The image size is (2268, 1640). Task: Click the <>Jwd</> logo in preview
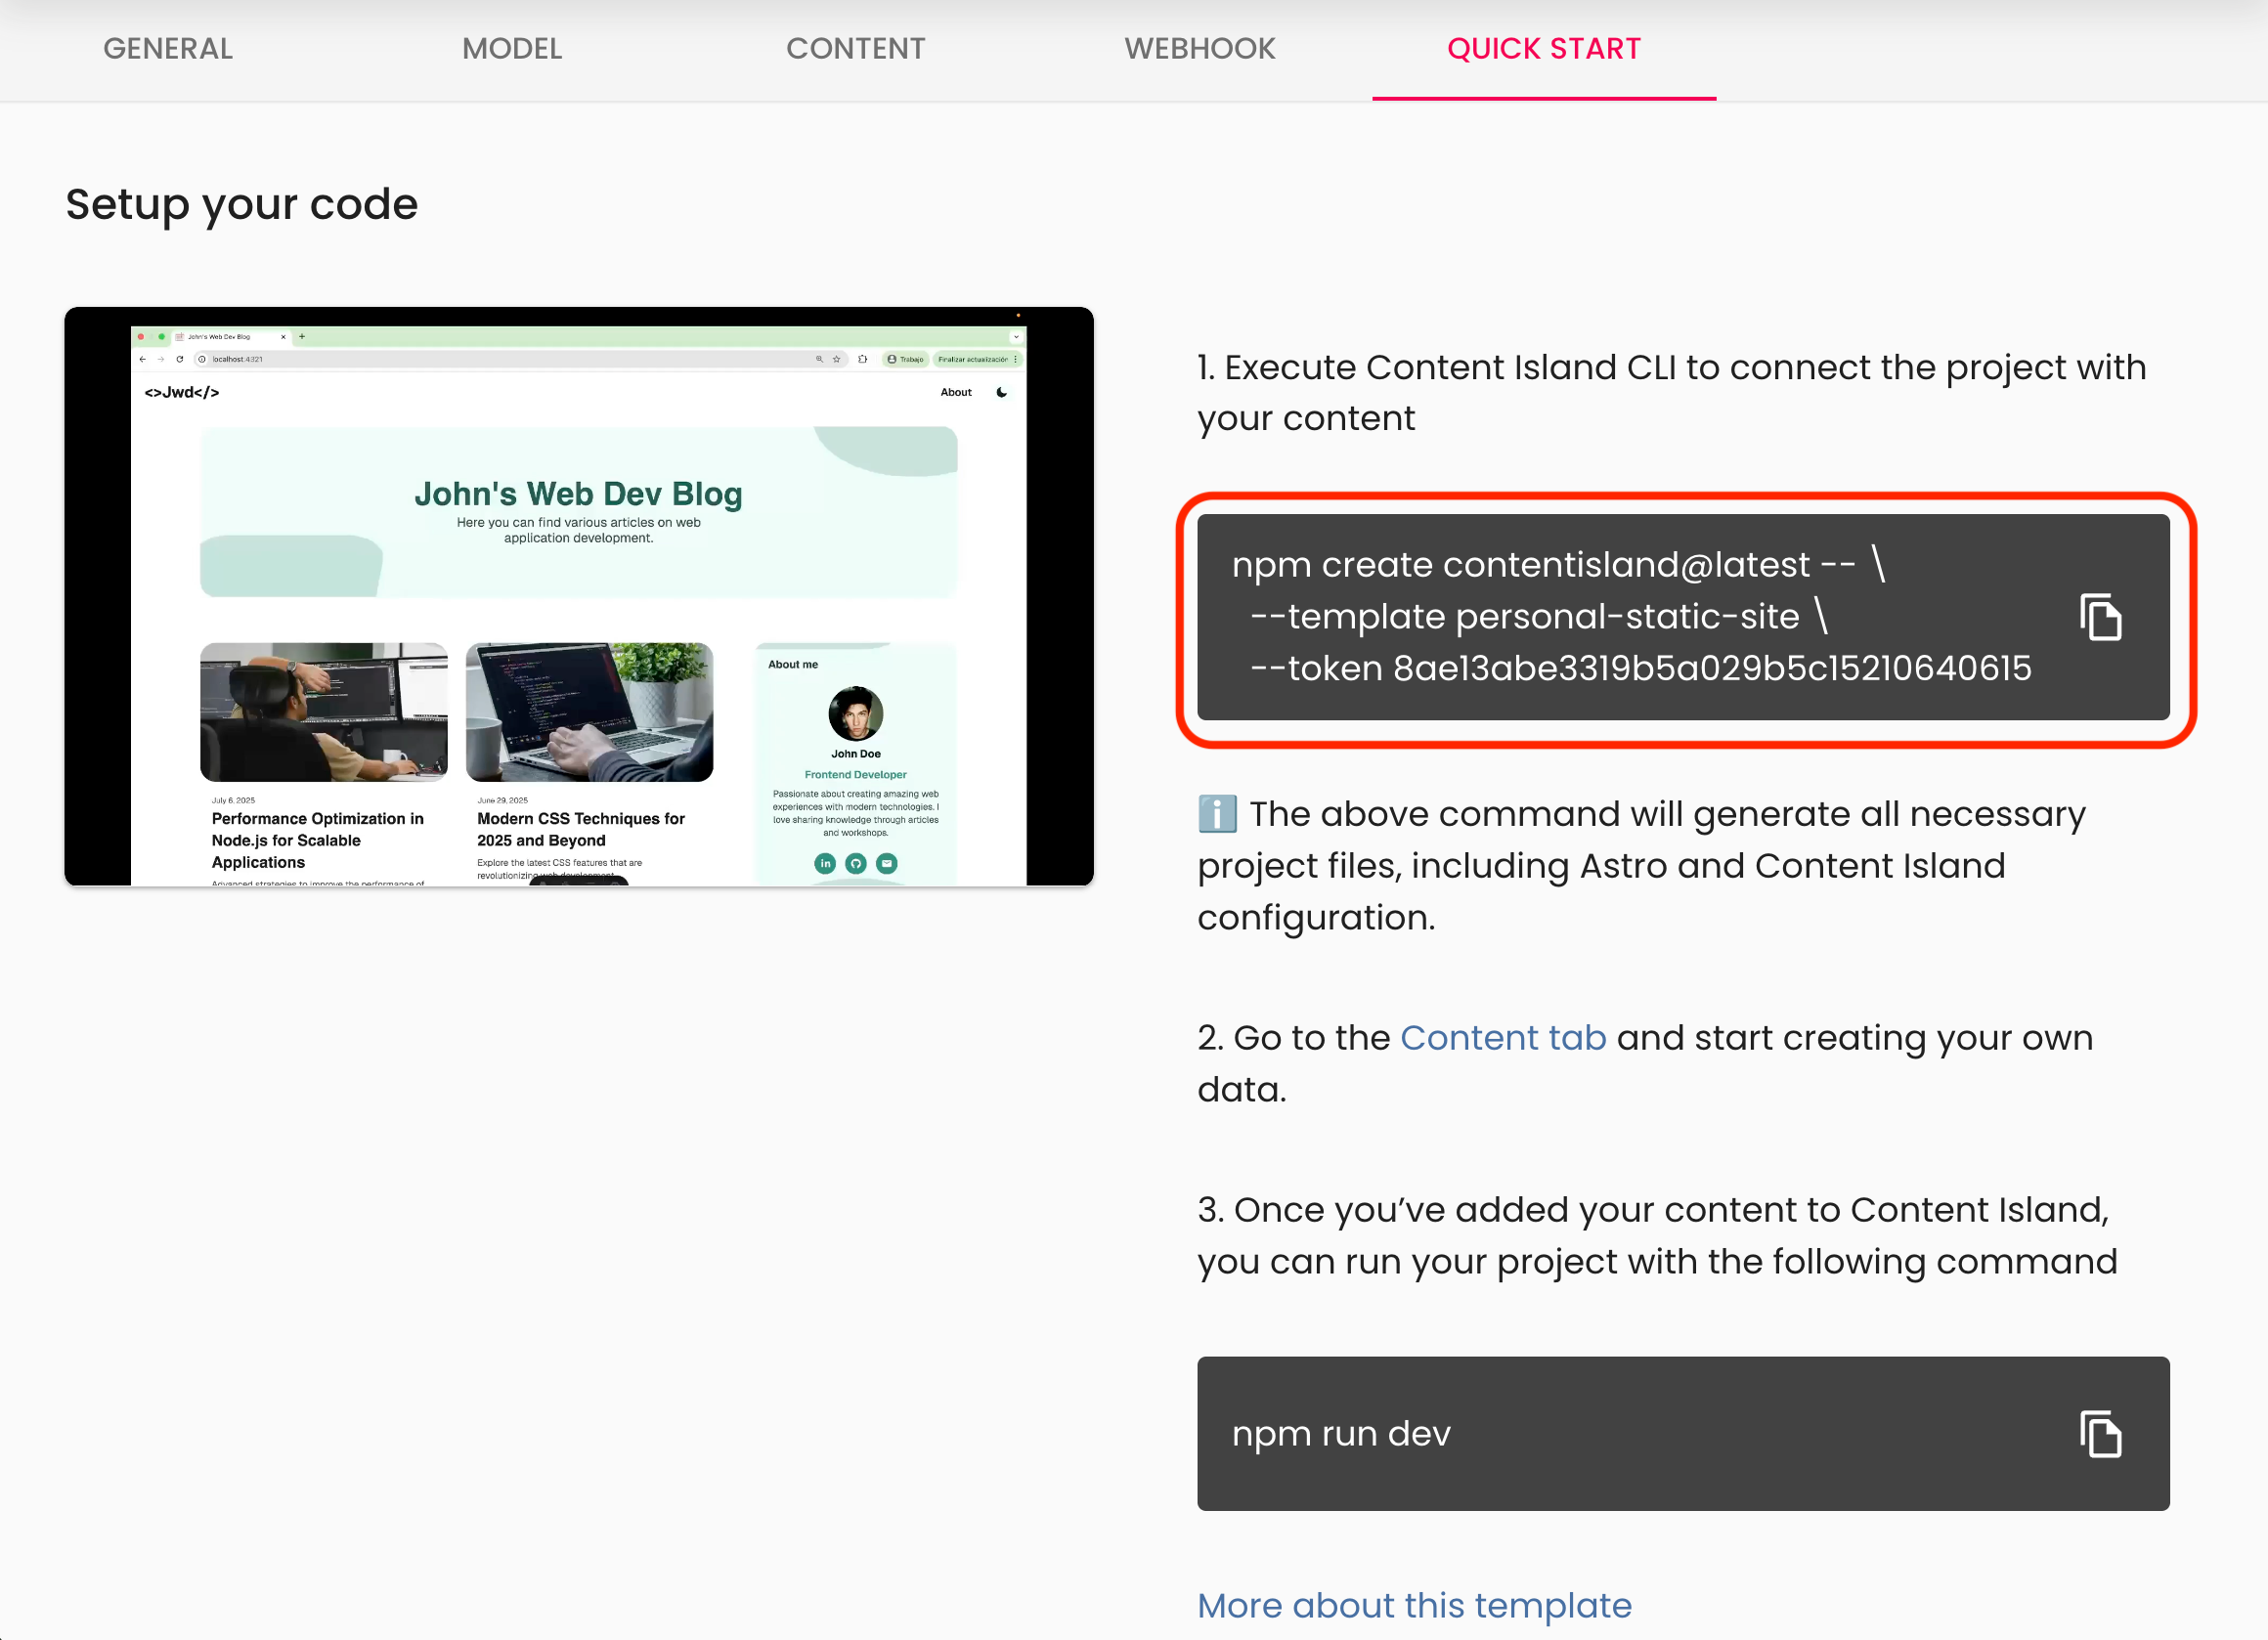182,392
